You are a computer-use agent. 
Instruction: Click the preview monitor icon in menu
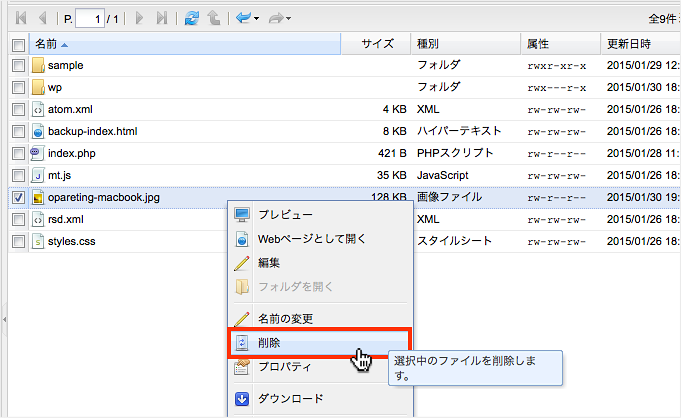pyautogui.click(x=242, y=215)
